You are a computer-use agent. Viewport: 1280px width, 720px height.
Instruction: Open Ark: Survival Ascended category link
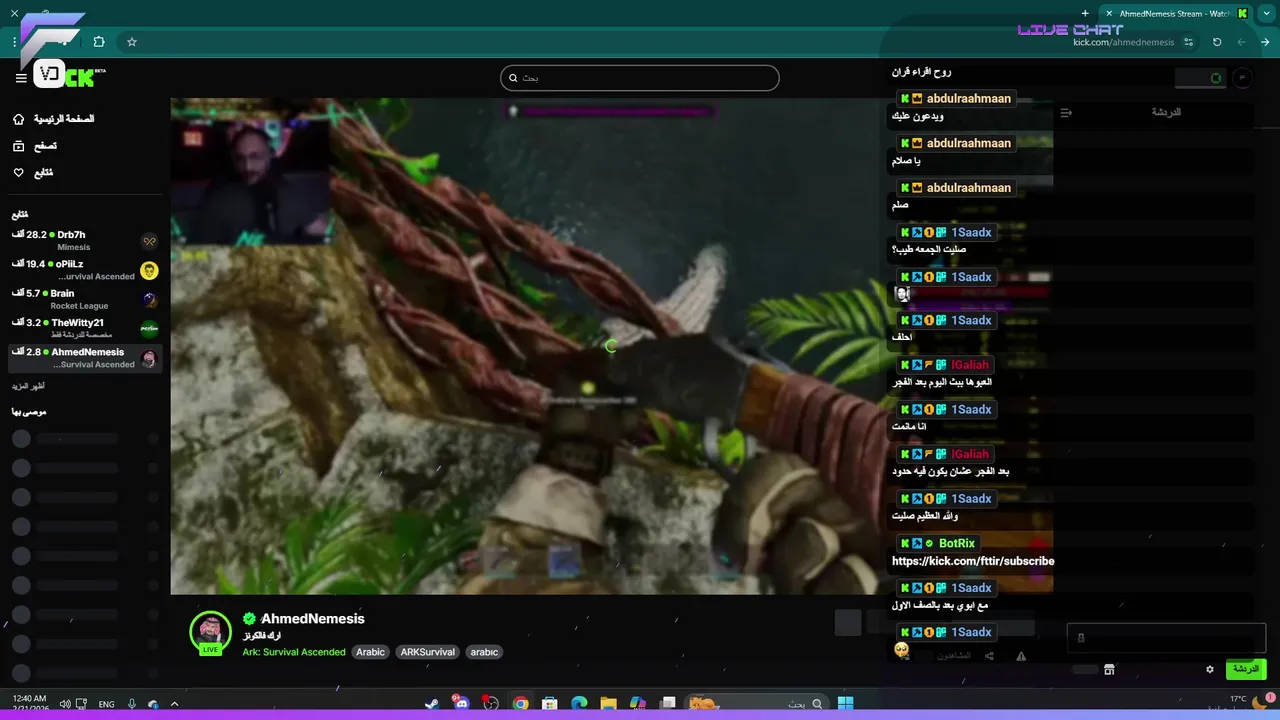click(x=294, y=652)
